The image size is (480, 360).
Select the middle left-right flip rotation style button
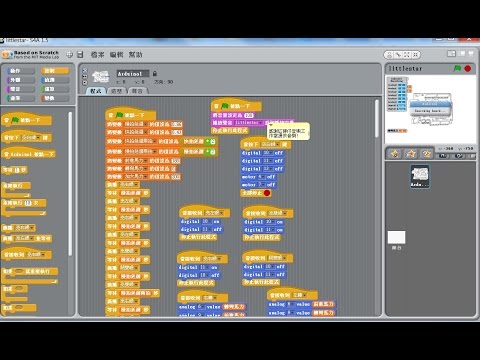click(85, 76)
